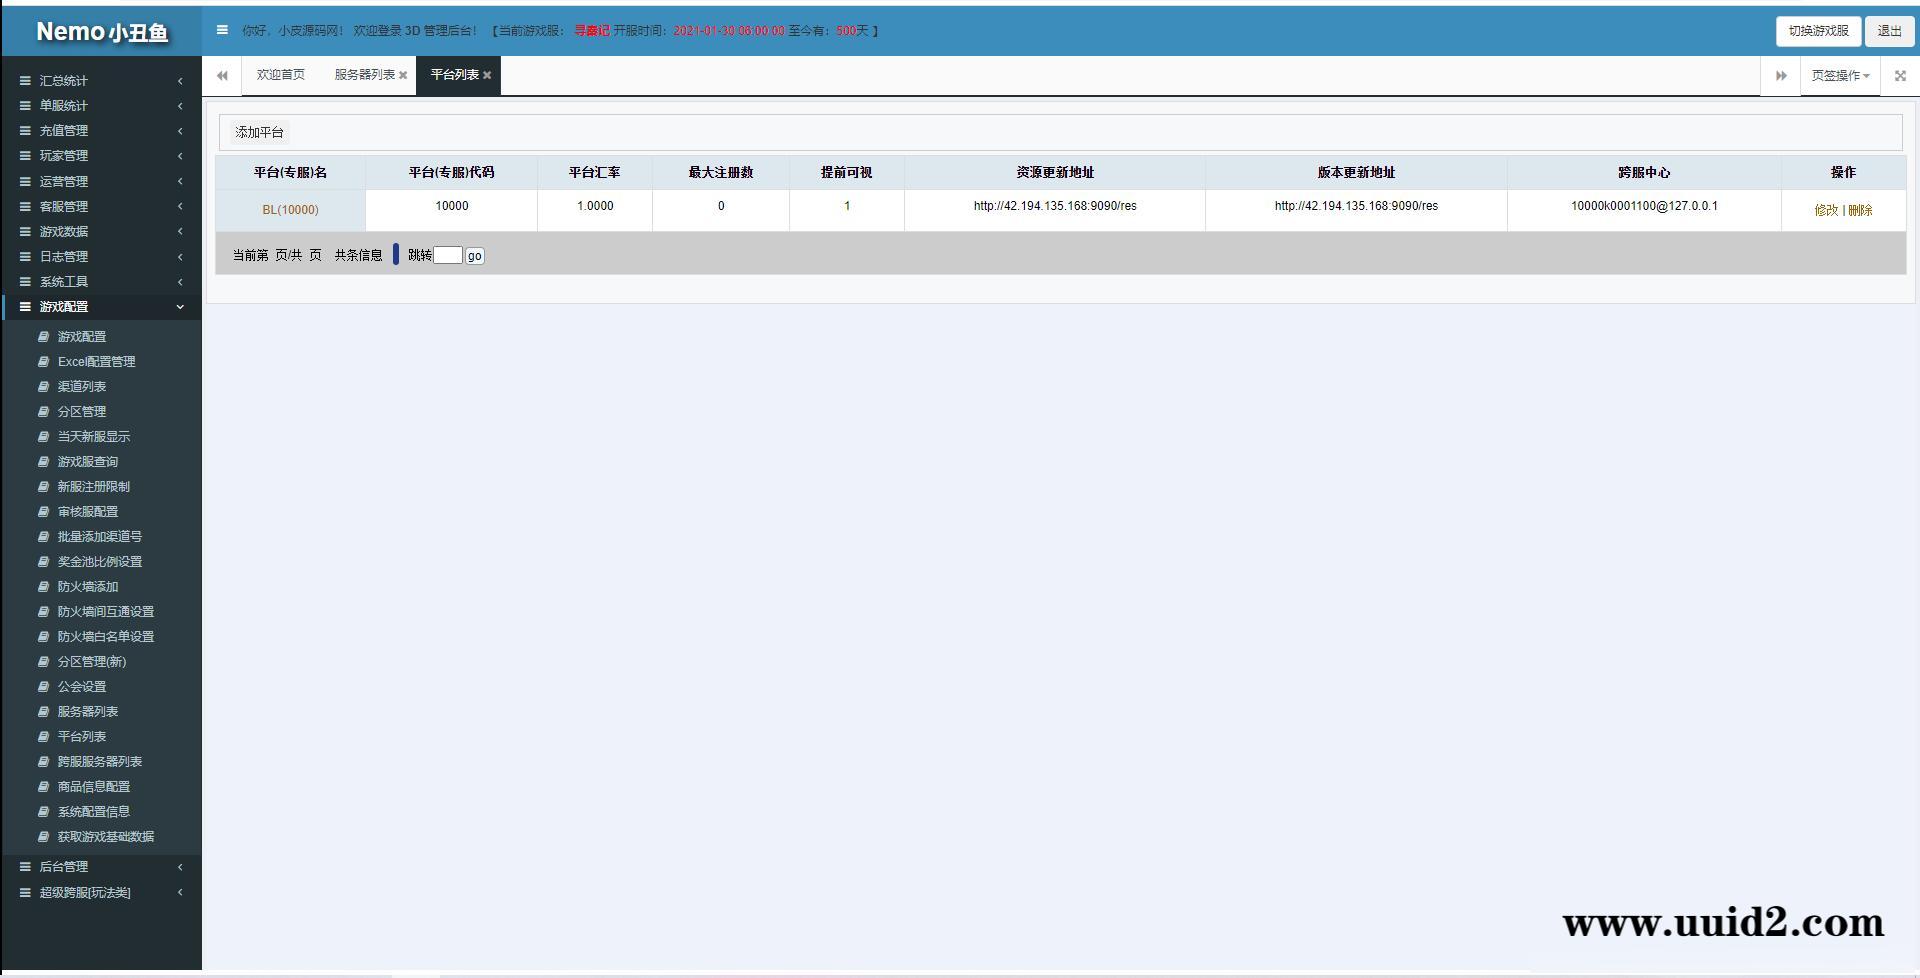Image resolution: width=1920 pixels, height=978 pixels.
Task: Open the 页签操作 dropdown
Action: point(1839,76)
